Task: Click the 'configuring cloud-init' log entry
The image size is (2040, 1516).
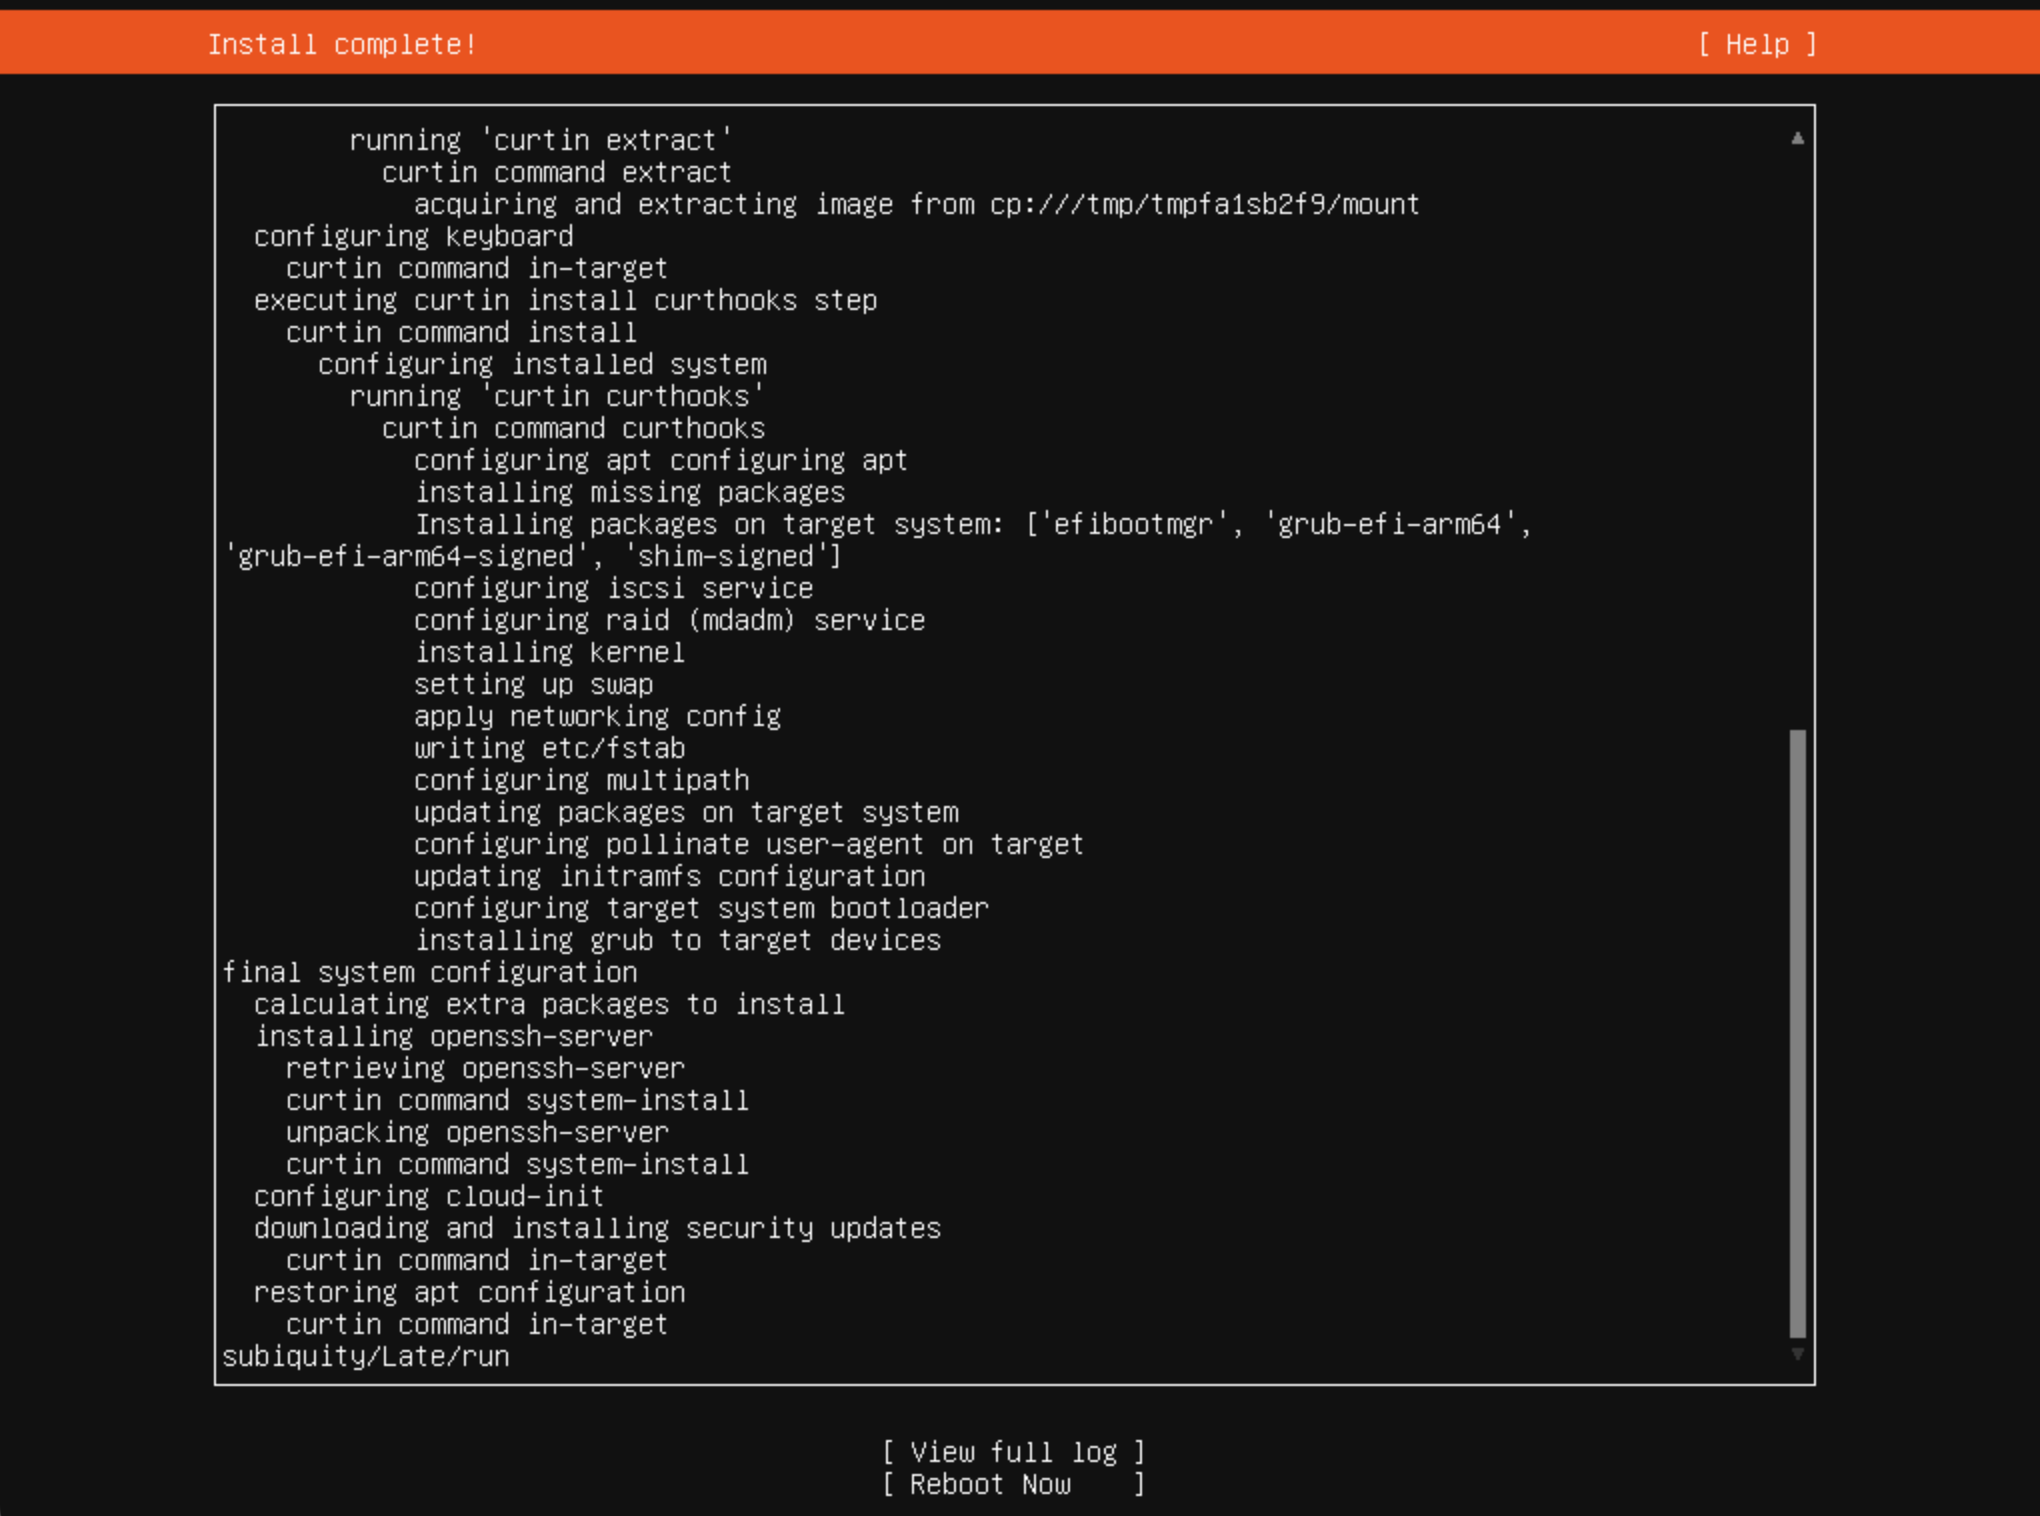Action: (x=429, y=1196)
